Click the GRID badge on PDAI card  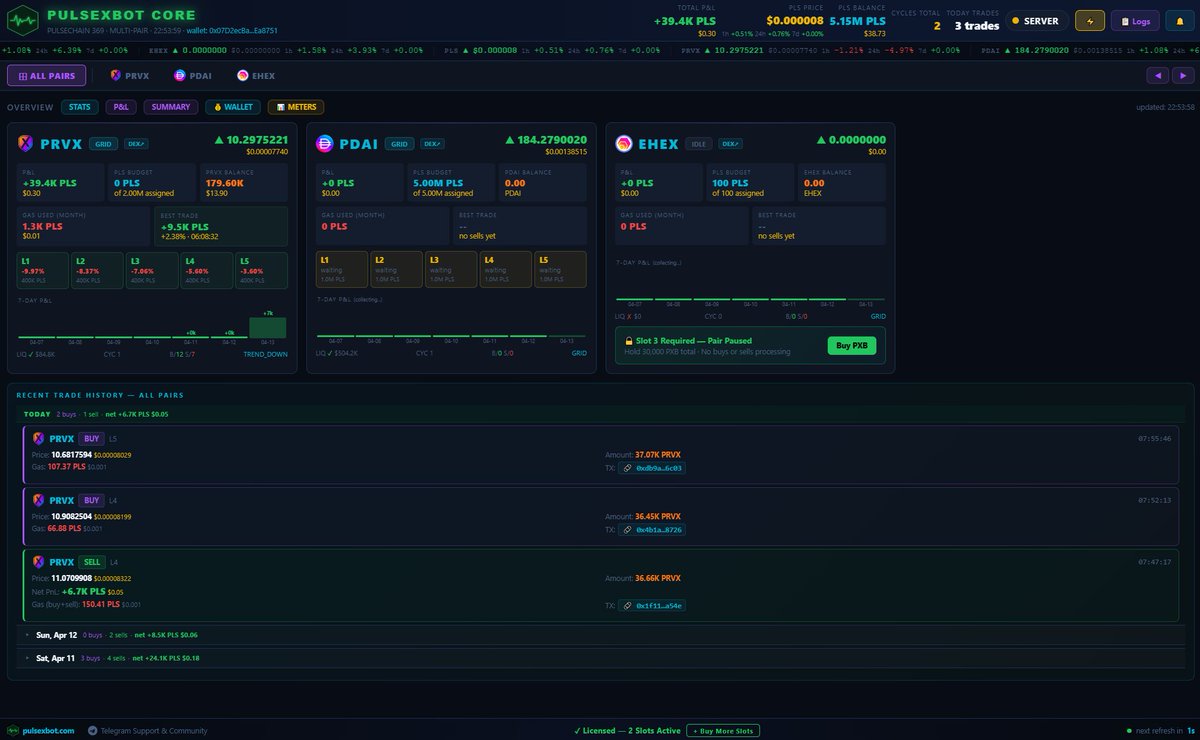click(x=399, y=144)
